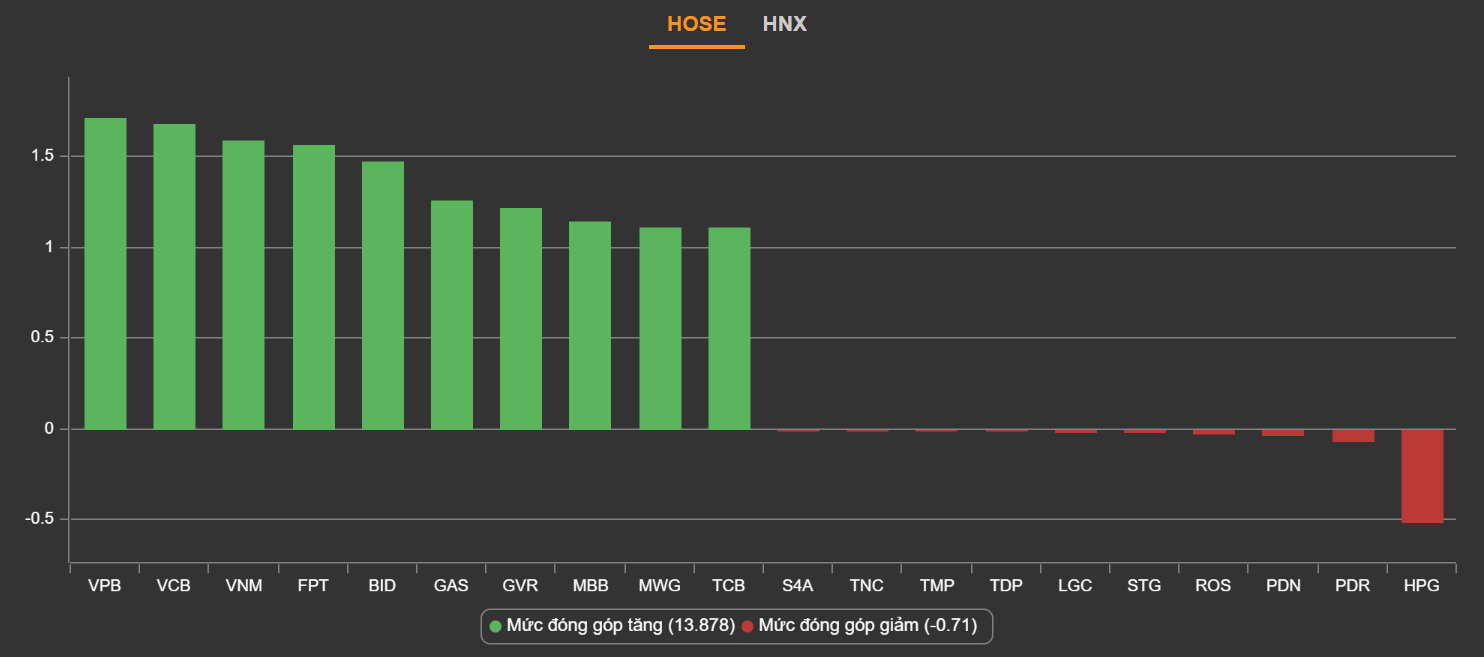Select the VNM bar in chart
This screenshot has height=657, width=1484.
coord(243,284)
